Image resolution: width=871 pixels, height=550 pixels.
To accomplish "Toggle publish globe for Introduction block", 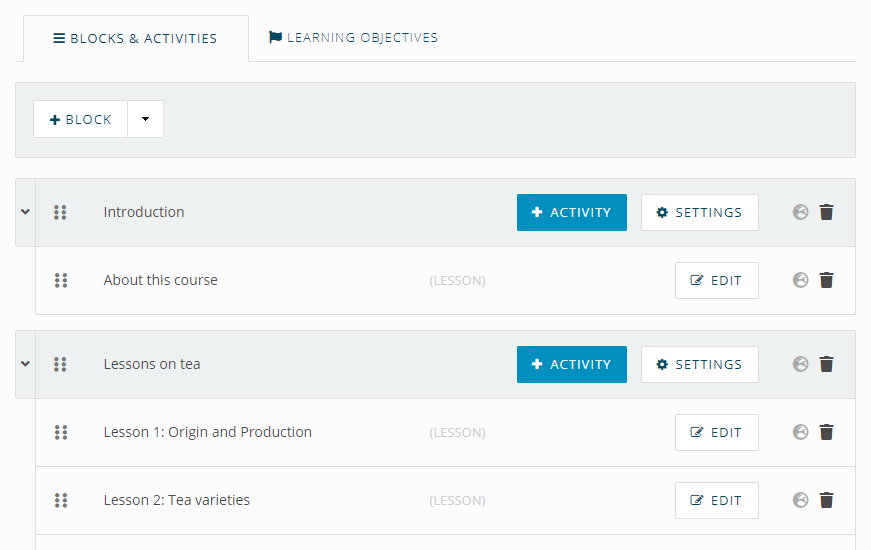I will pos(800,212).
